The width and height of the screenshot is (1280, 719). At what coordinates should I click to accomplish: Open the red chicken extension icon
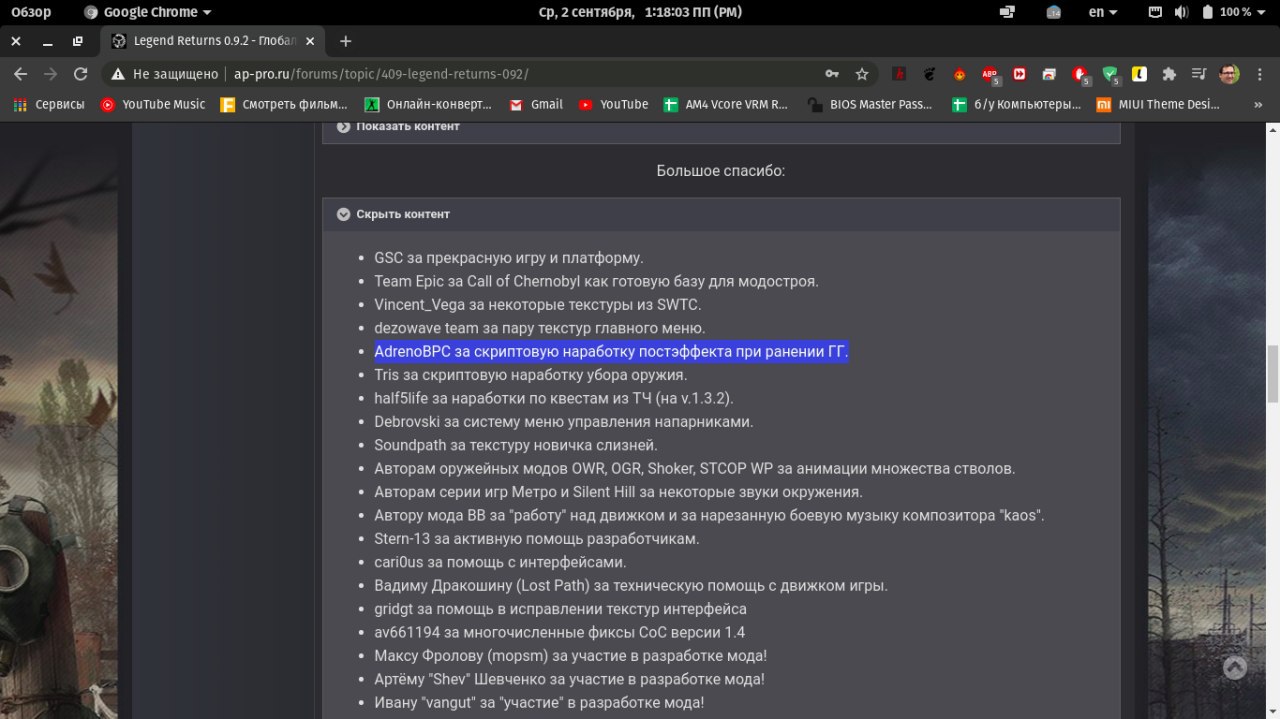(959, 74)
